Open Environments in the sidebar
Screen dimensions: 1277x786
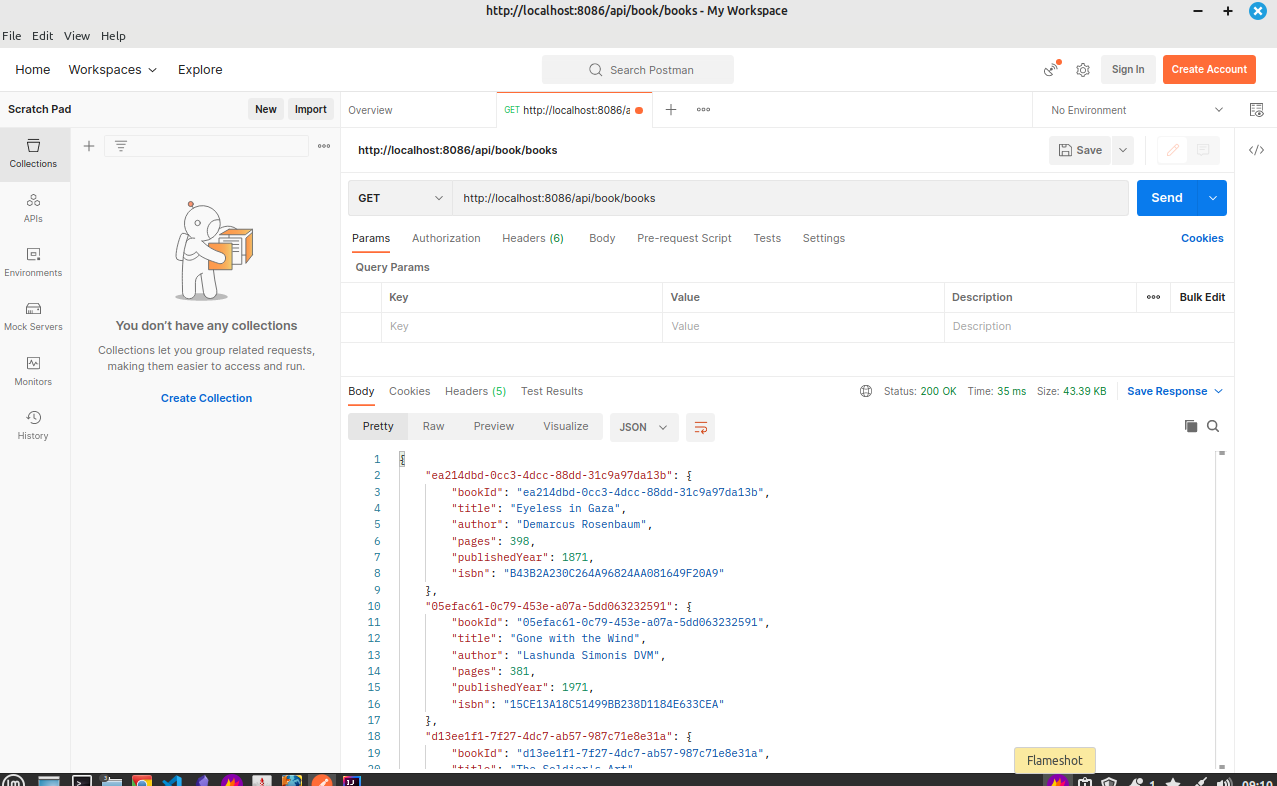tap(34, 263)
